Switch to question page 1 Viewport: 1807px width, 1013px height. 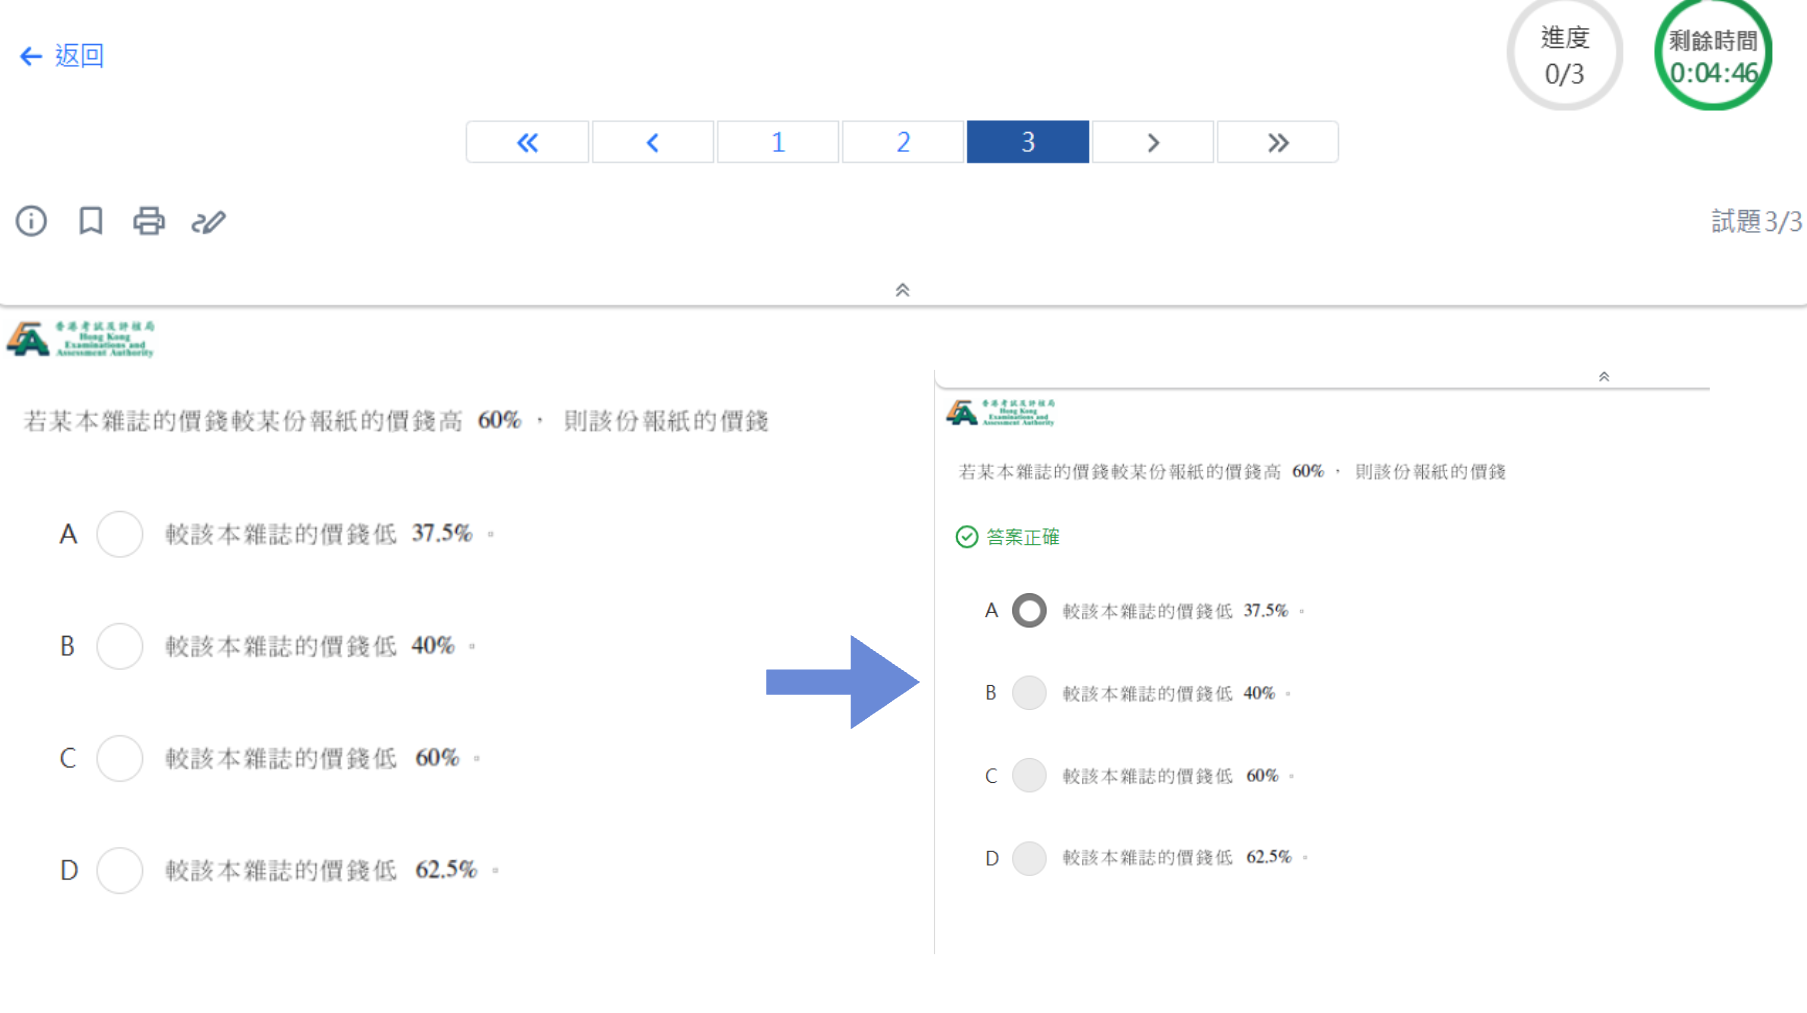(x=777, y=142)
